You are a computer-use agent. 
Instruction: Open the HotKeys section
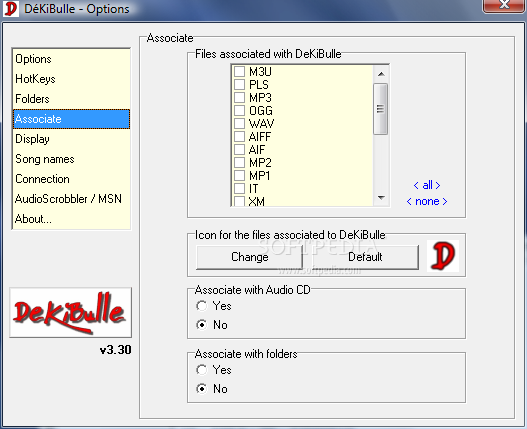[71, 79]
